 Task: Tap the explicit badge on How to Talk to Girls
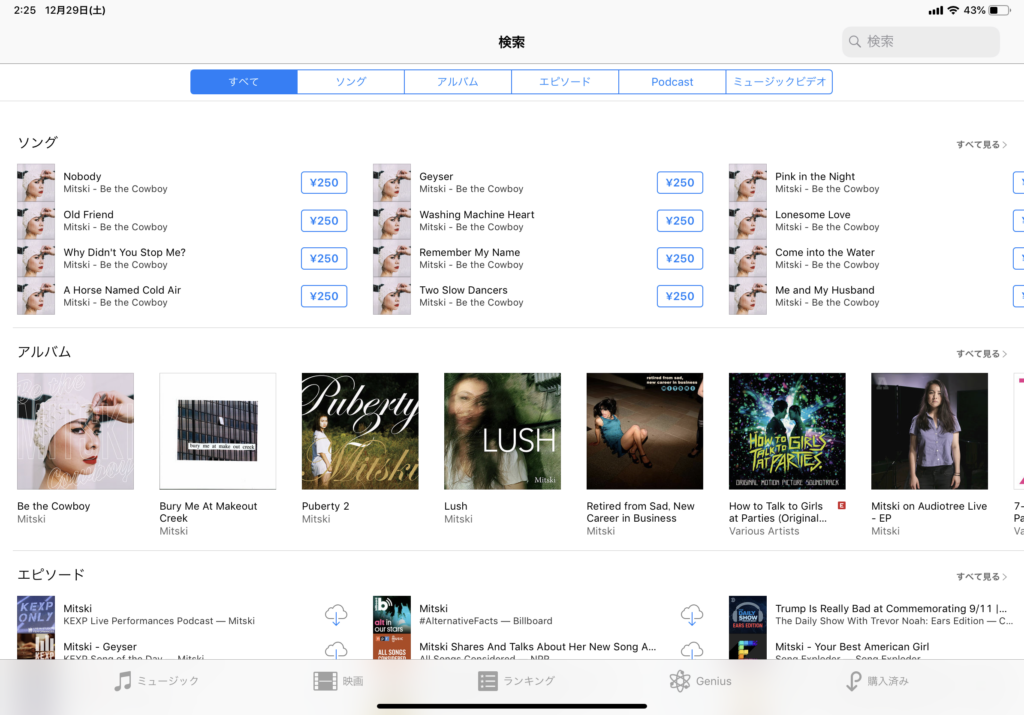842,505
